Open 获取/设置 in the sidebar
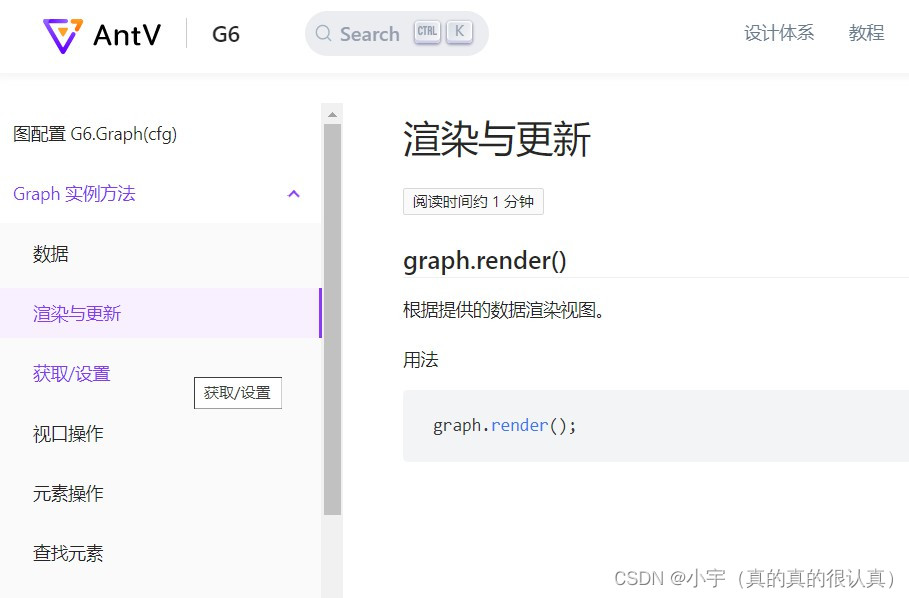The width and height of the screenshot is (909, 598). (71, 373)
